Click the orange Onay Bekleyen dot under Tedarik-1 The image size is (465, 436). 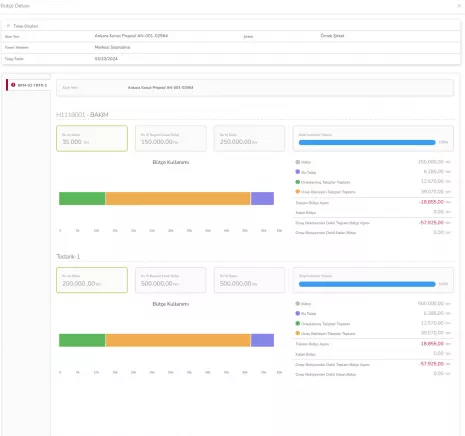(x=298, y=333)
